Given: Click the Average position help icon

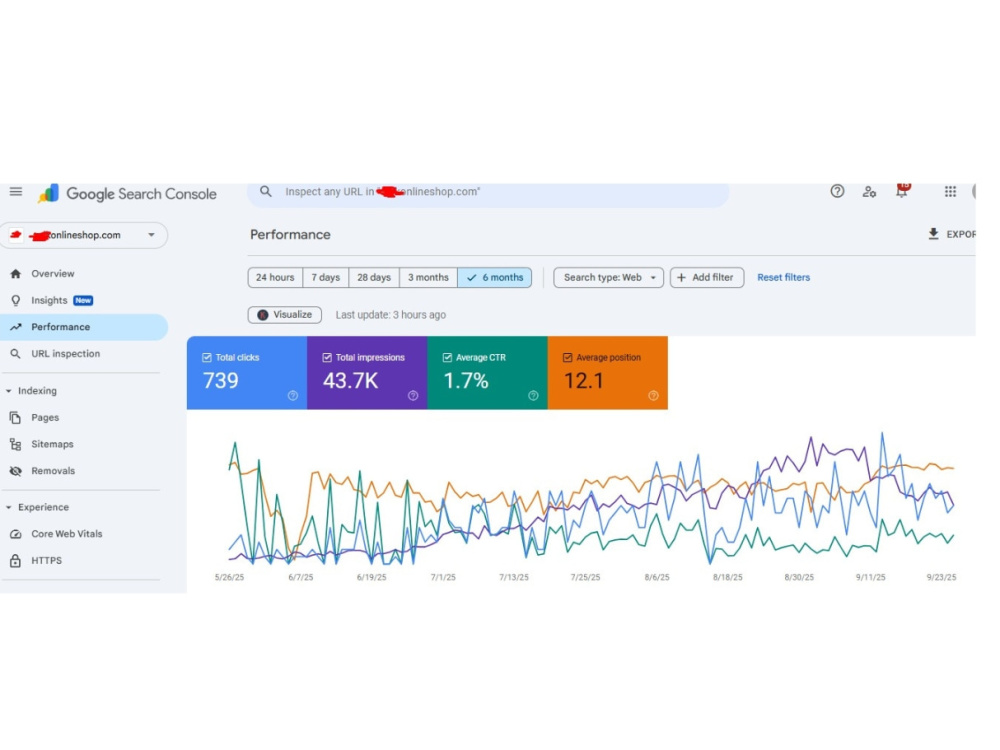Looking at the screenshot, I should [654, 396].
